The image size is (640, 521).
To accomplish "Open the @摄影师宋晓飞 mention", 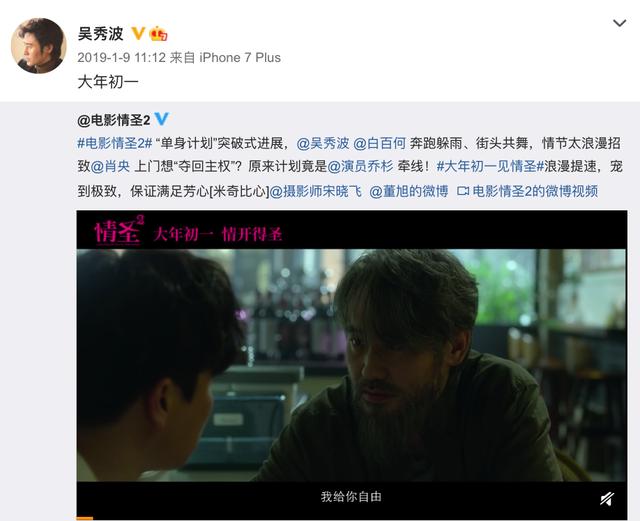I will pyautogui.click(x=316, y=191).
